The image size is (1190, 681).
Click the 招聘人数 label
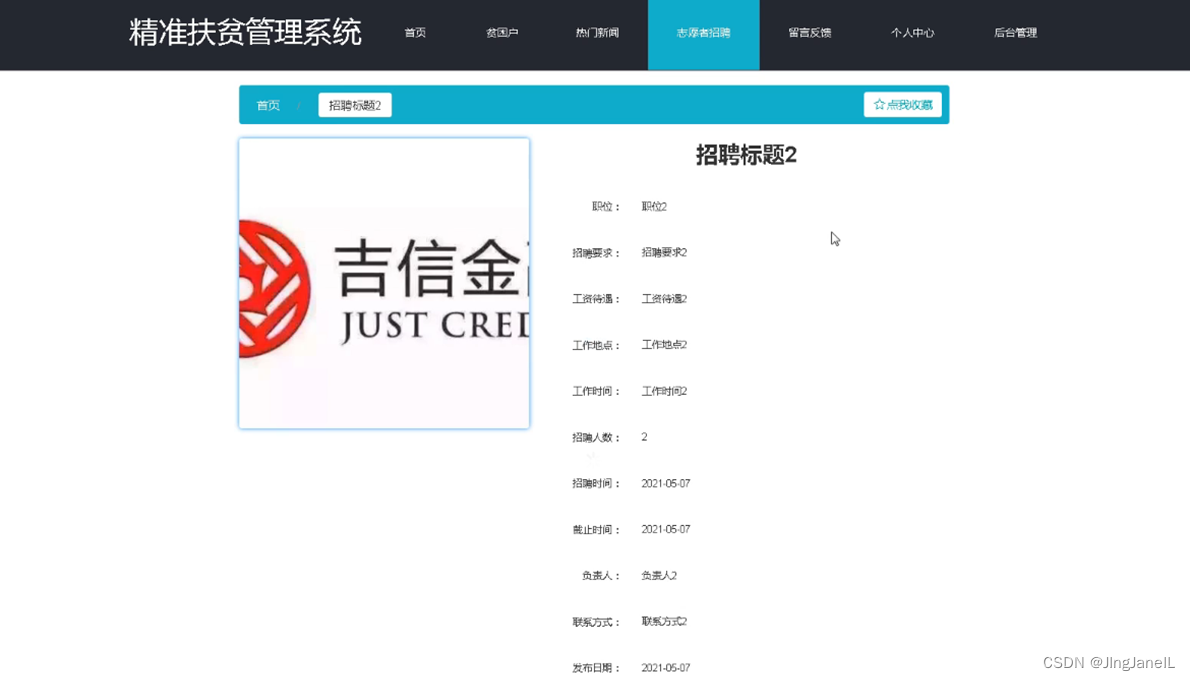[x=596, y=437]
